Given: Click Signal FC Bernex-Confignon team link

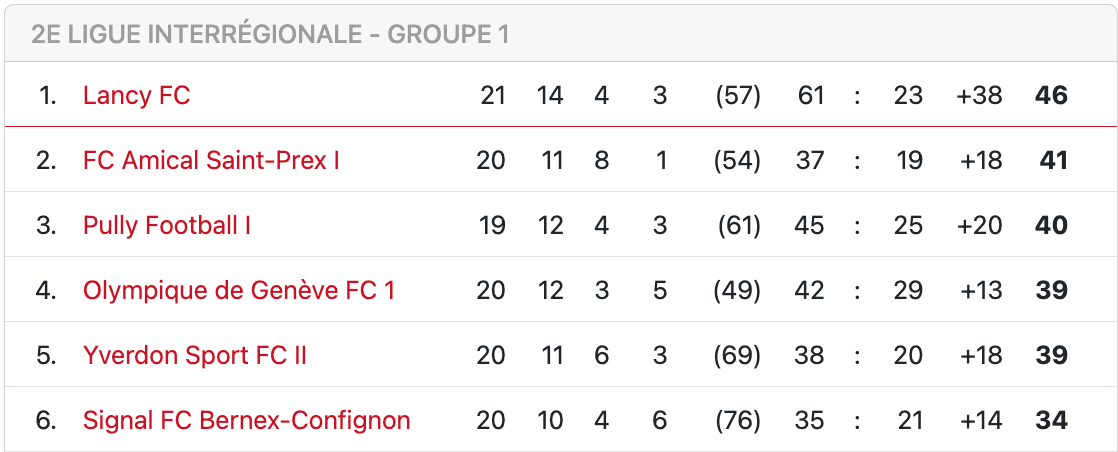Looking at the screenshot, I should pos(247,421).
